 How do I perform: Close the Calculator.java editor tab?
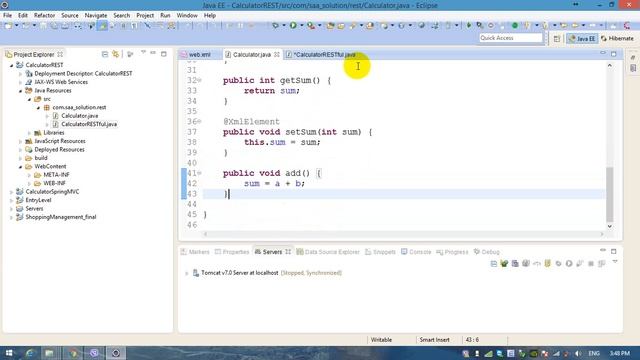point(277,54)
